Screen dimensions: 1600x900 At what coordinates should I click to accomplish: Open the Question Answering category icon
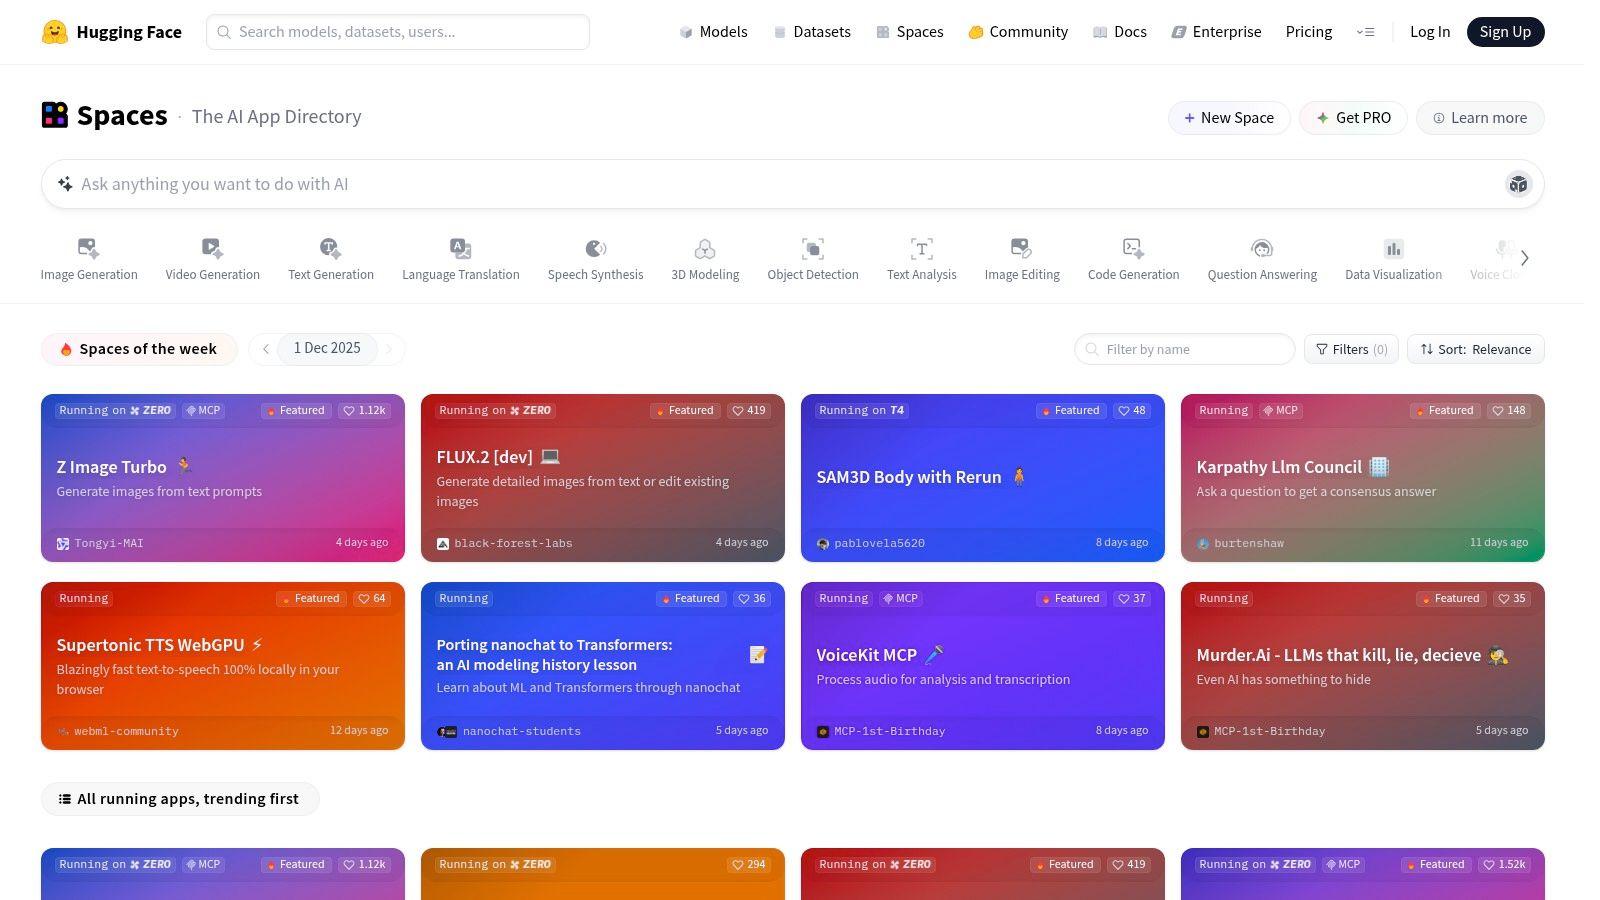pos(1262,248)
